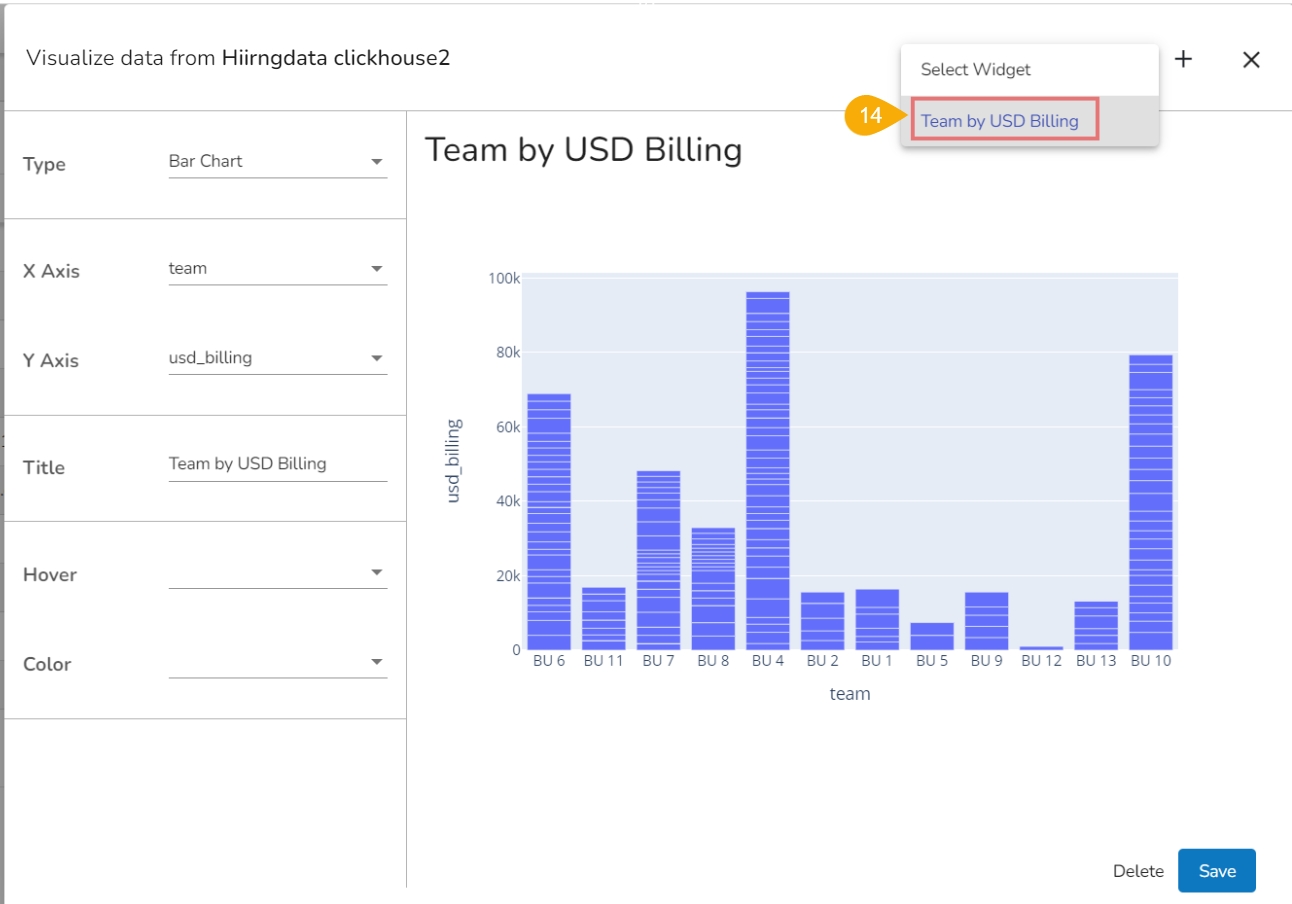Click the team x-axis label under chart

pos(849,694)
